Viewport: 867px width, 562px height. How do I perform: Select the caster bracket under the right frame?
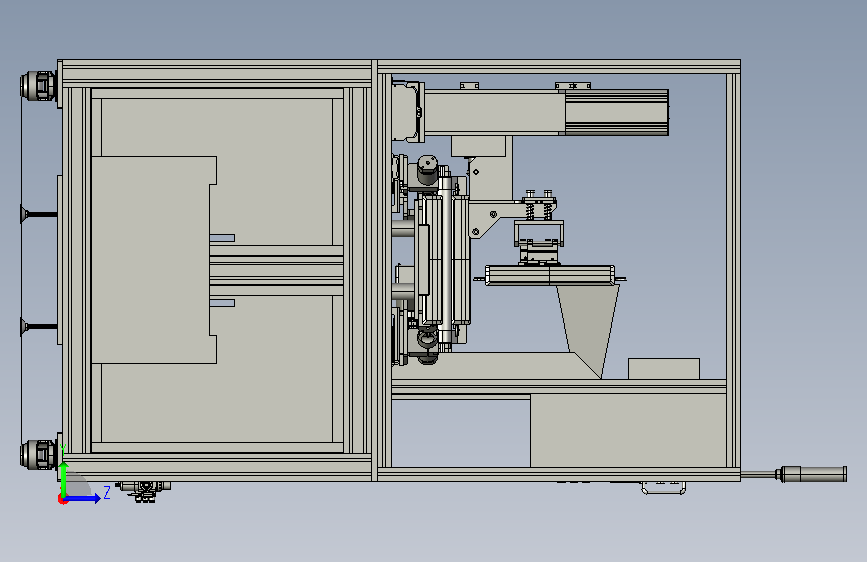664,488
